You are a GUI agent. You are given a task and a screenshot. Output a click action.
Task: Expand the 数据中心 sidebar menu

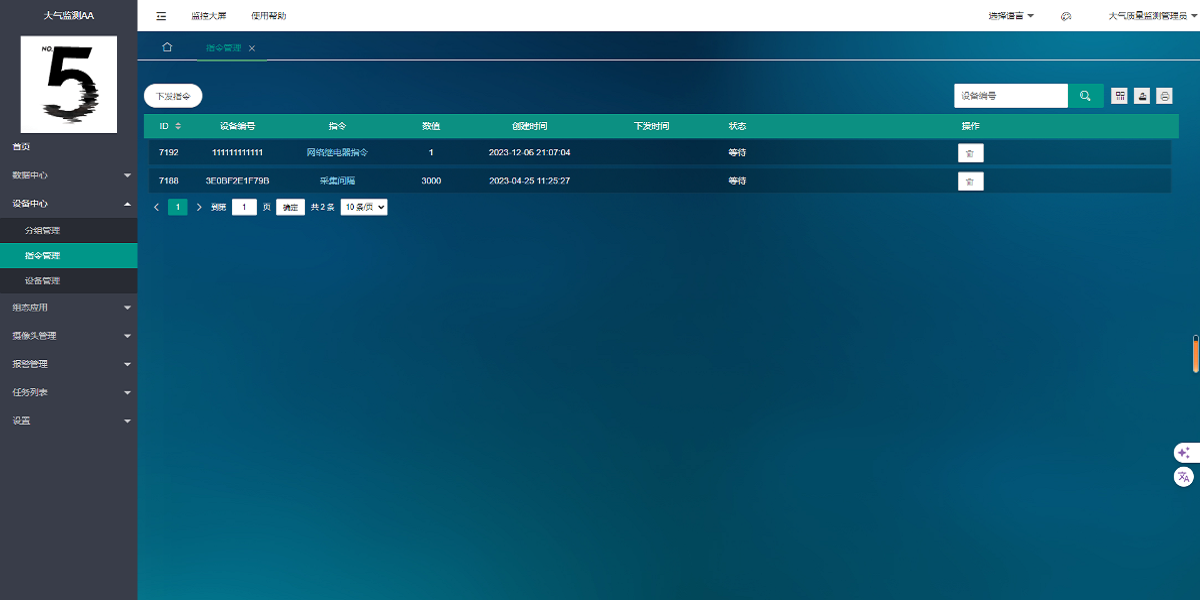[x=68, y=175]
